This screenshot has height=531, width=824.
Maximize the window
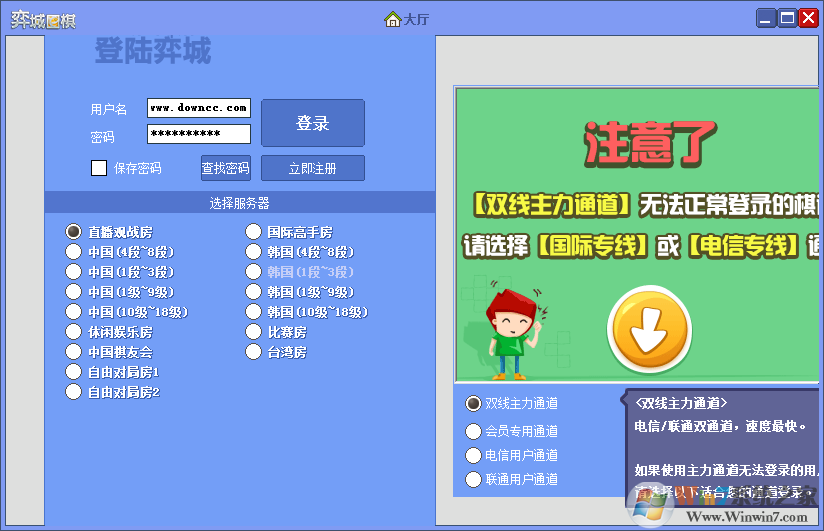pos(787,18)
